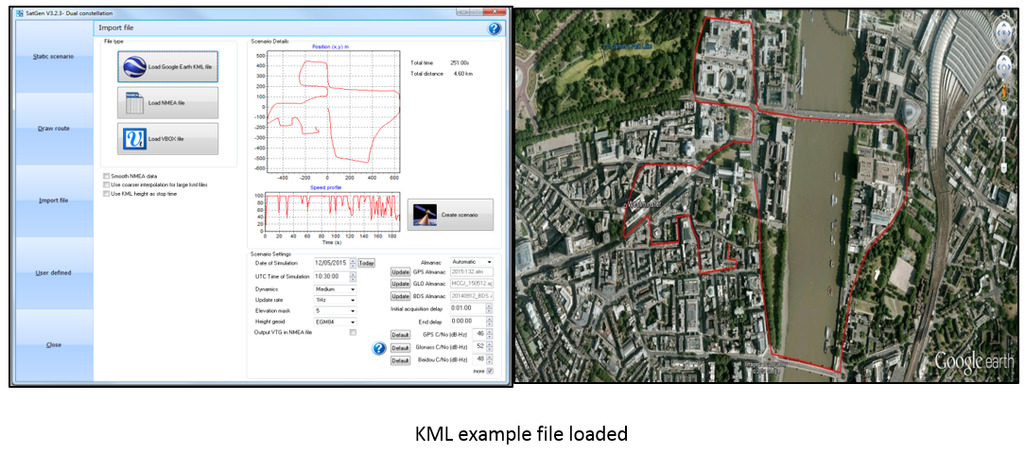
Task: Click the blue help icon beside Glonass Default
Action: (378, 348)
